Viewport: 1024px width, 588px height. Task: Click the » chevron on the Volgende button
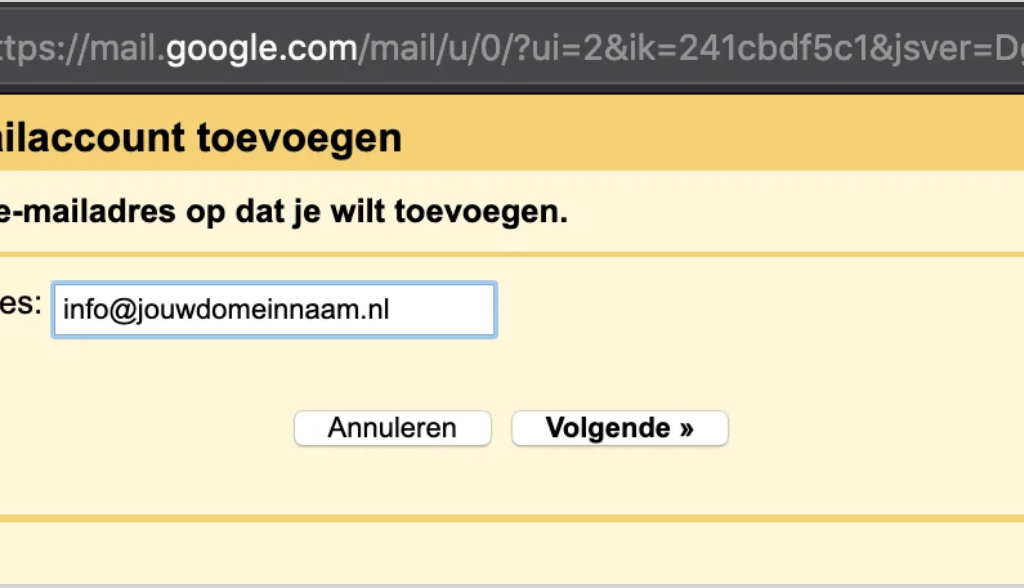[x=685, y=429]
